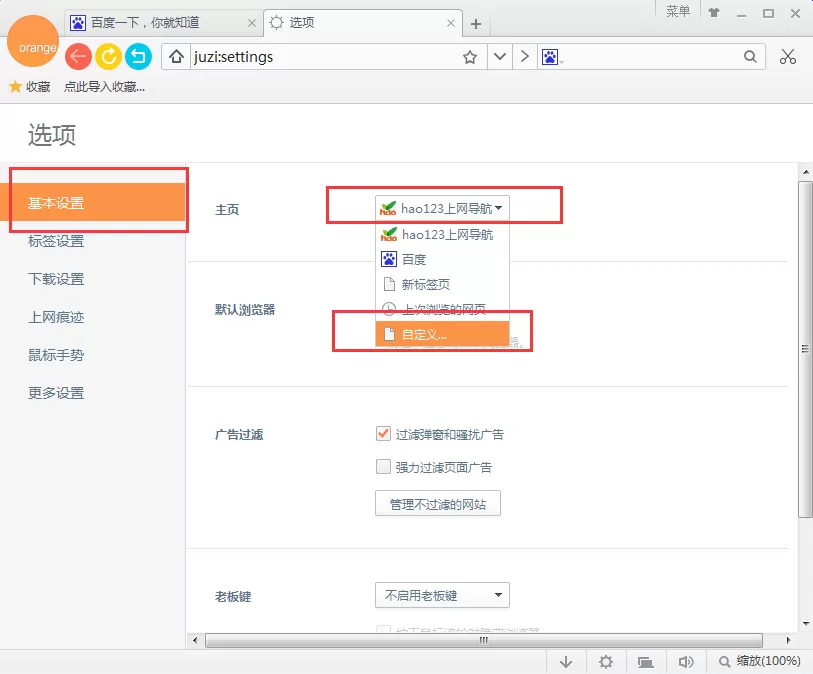This screenshot has height=674, width=813.
Task: Open 更多设置 section
Action: 56,393
